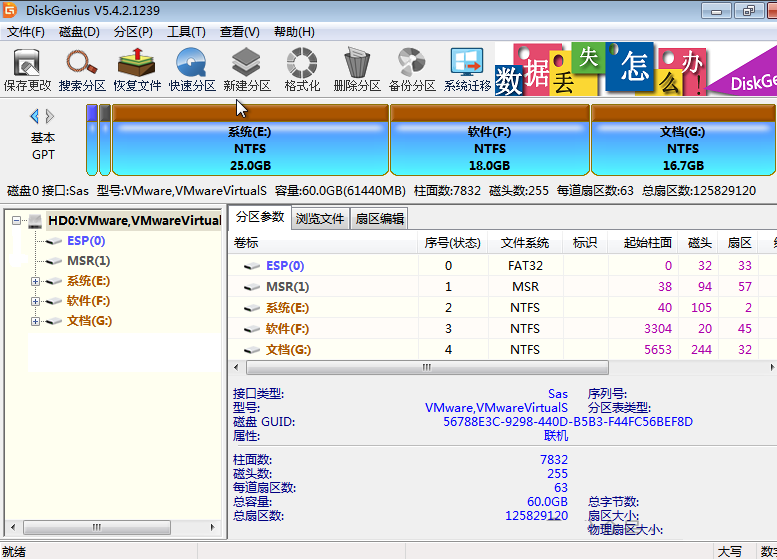777x560 pixels.
Task: Click the Search Partition (搜索分区) icon
Action: coord(82,68)
